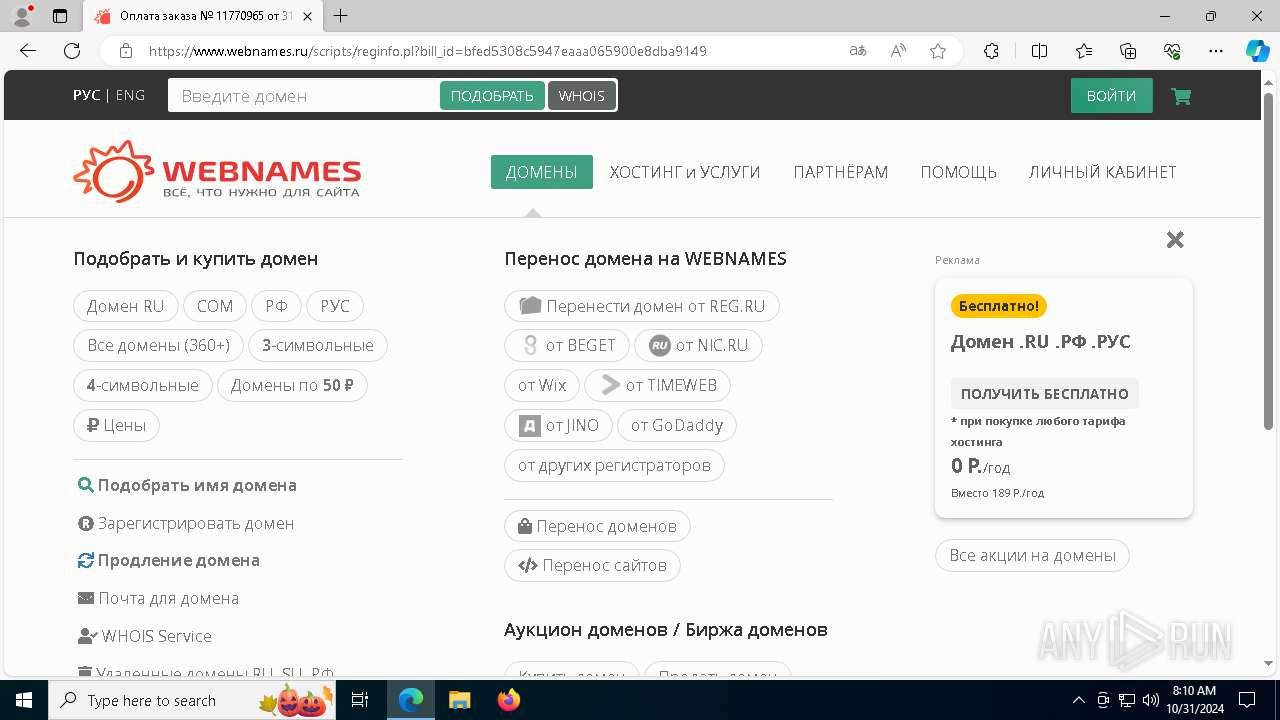Open Все акции на домены link
The width and height of the screenshot is (1280, 720).
click(1032, 555)
